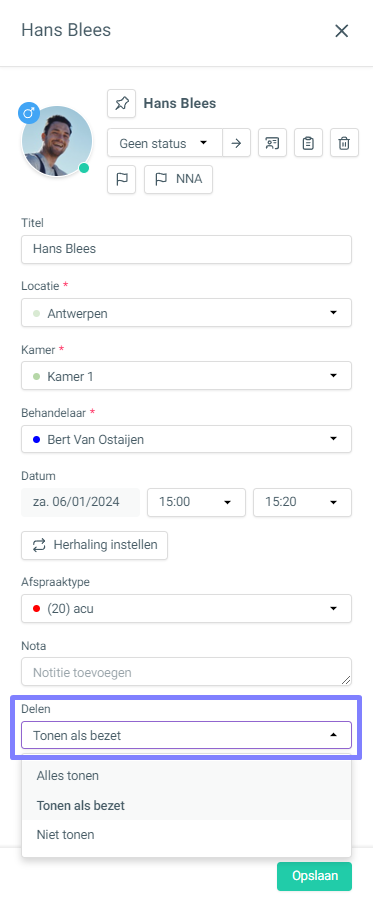
Task: Change the 15:00 start time dropdown
Action: click(196, 502)
